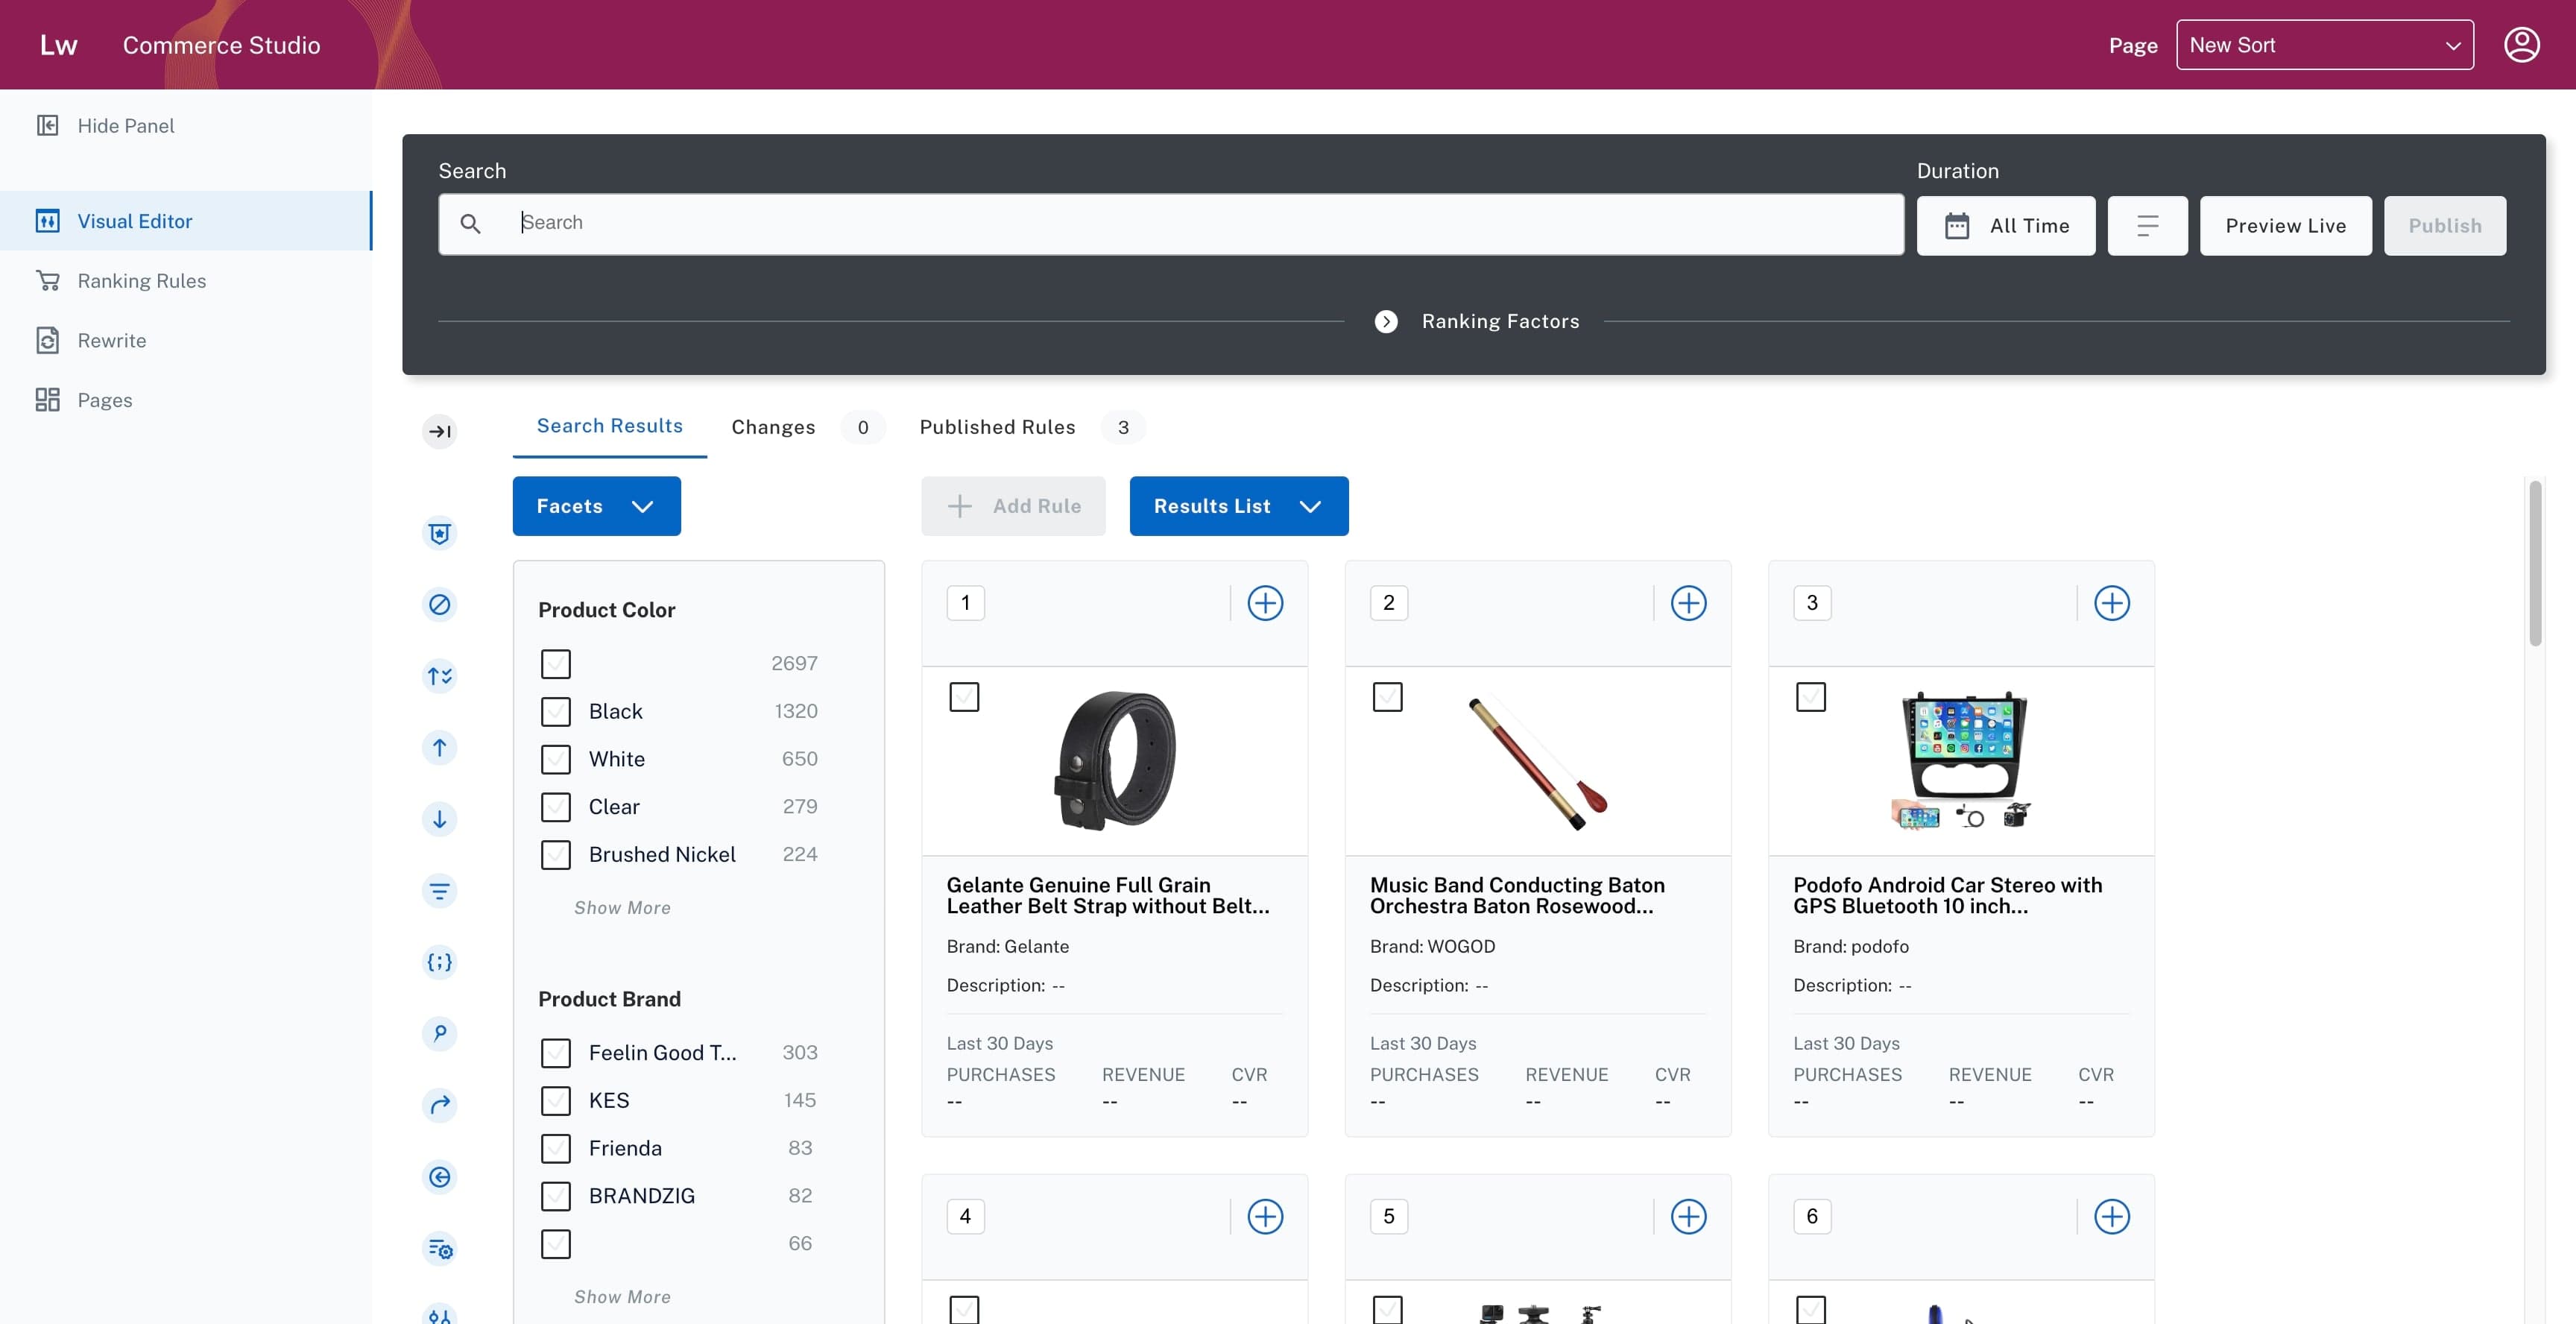The width and height of the screenshot is (2576, 1324).
Task: Switch to the Search Results tab
Action: [609, 426]
